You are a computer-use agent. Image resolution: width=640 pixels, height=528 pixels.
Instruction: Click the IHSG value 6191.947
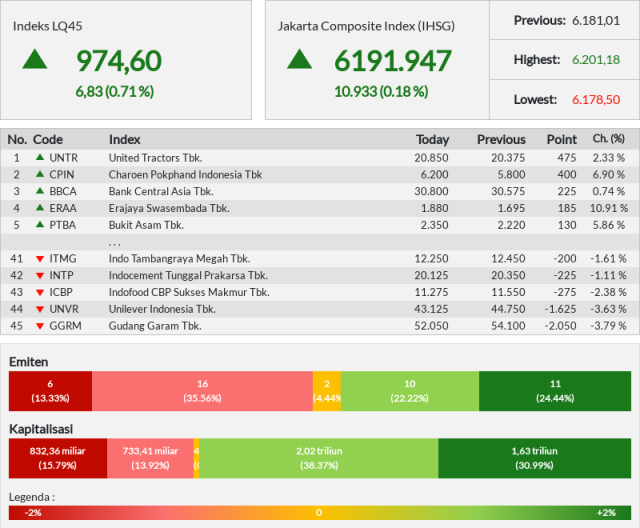pyautogui.click(x=393, y=61)
